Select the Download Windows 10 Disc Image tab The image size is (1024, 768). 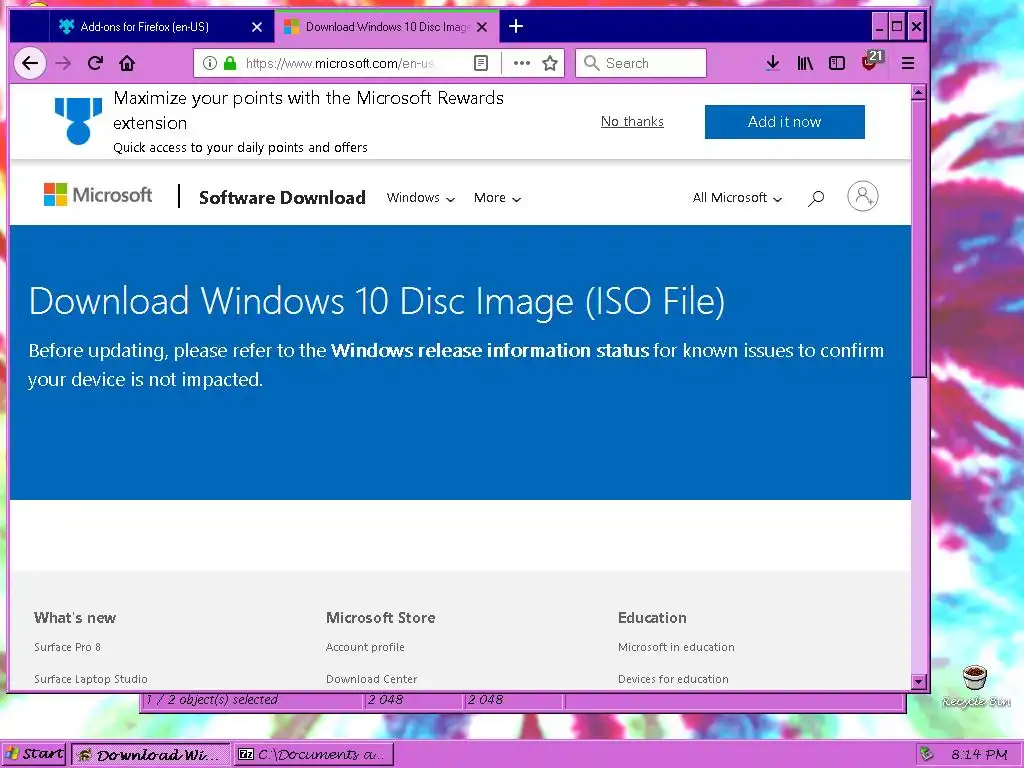[x=387, y=27]
